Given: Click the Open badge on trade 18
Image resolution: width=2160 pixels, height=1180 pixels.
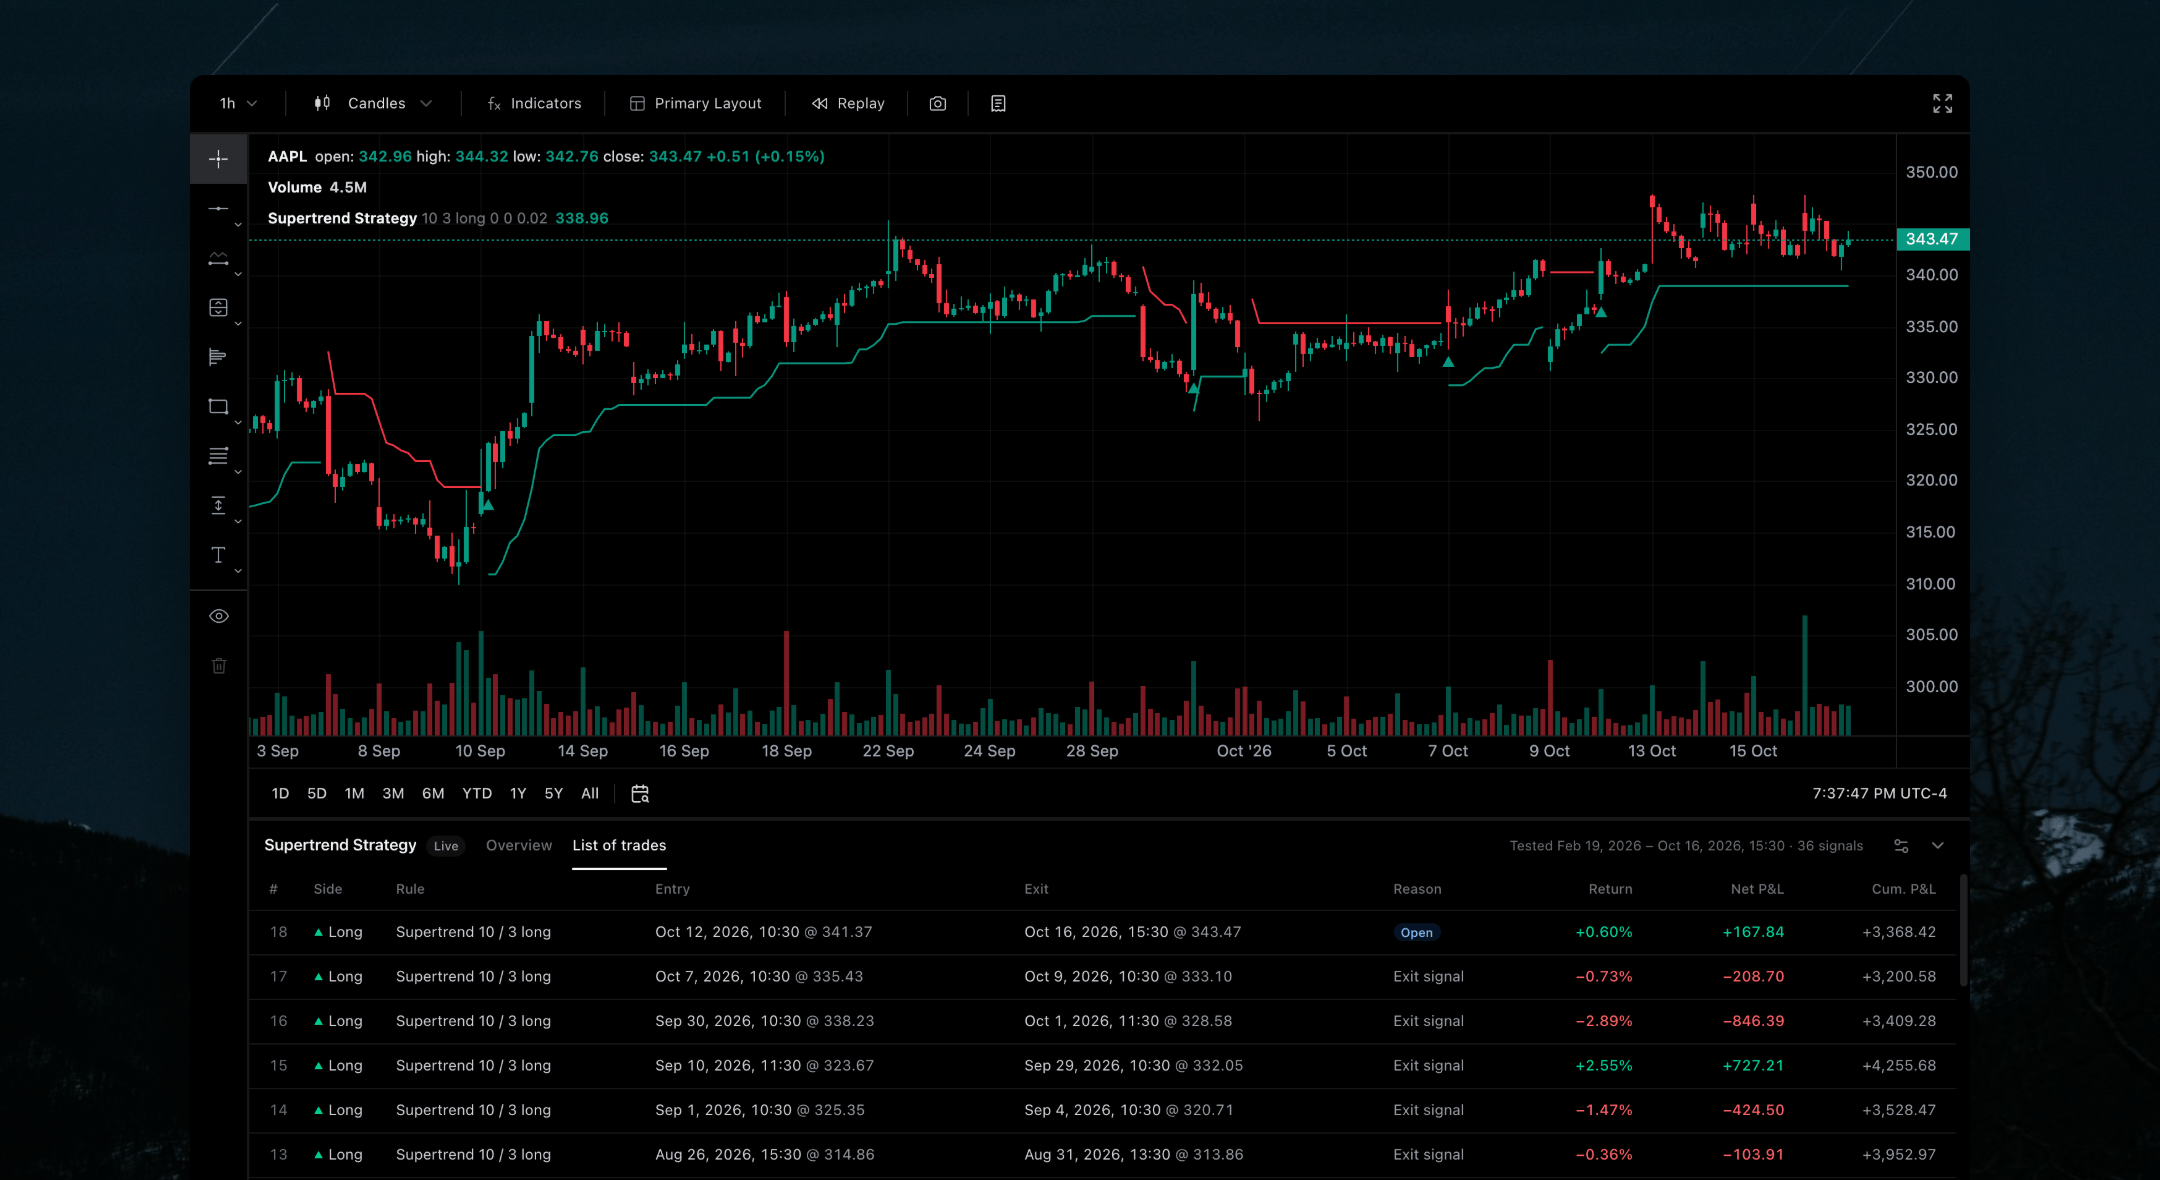Looking at the screenshot, I should tap(1417, 932).
